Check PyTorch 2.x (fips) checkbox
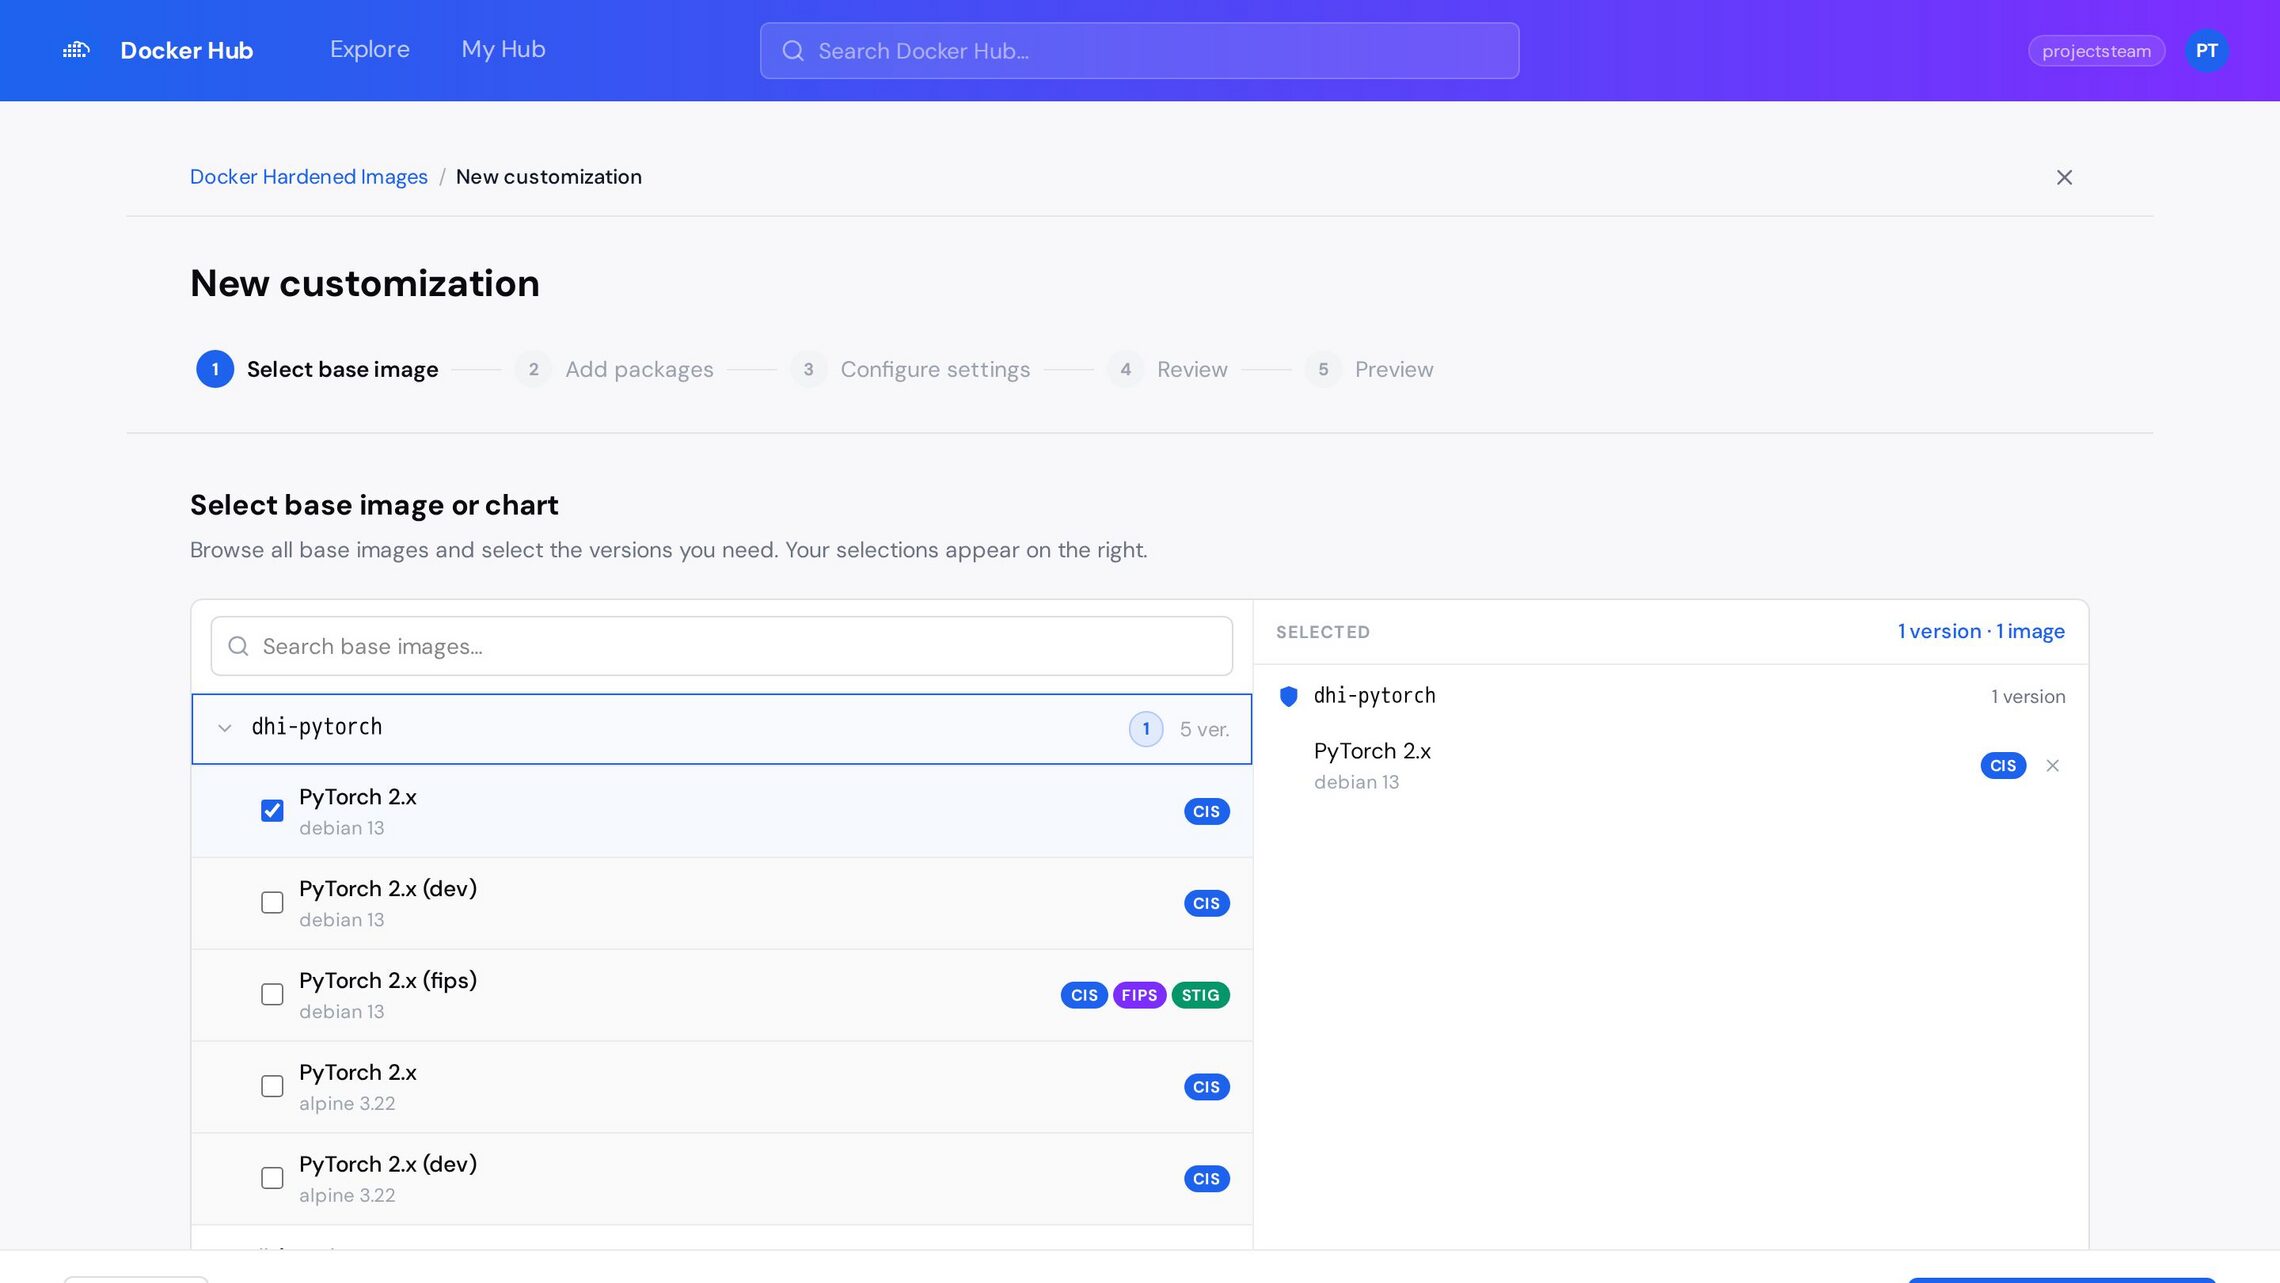 272,995
